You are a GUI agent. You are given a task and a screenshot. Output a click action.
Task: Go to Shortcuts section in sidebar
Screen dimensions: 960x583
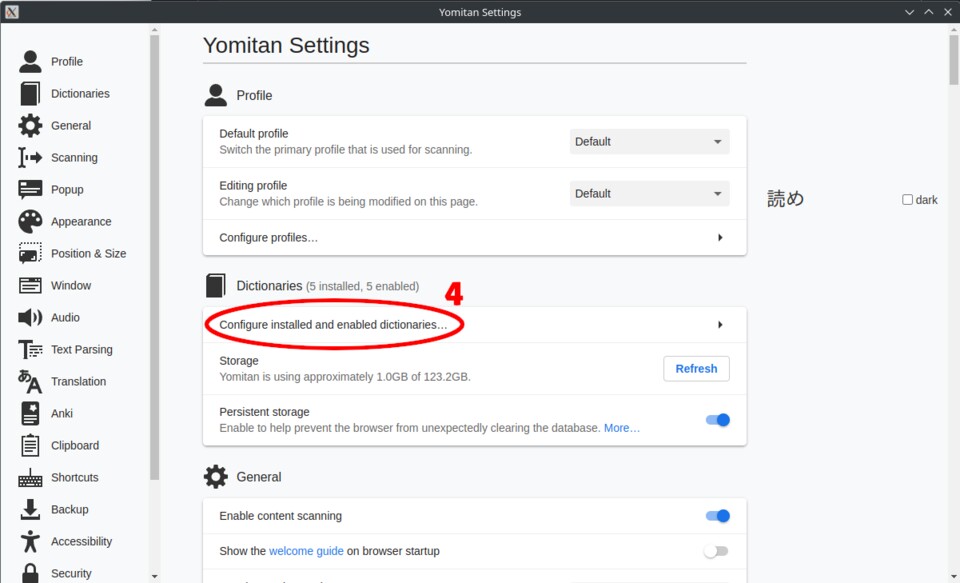click(75, 478)
